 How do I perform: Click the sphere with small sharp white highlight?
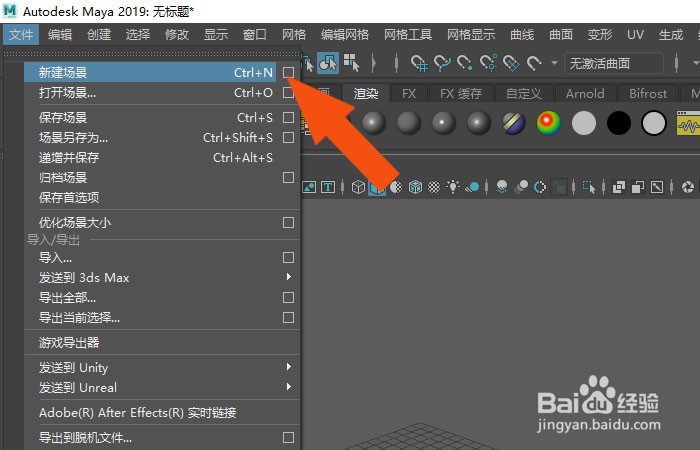pyautogui.click(x=443, y=123)
